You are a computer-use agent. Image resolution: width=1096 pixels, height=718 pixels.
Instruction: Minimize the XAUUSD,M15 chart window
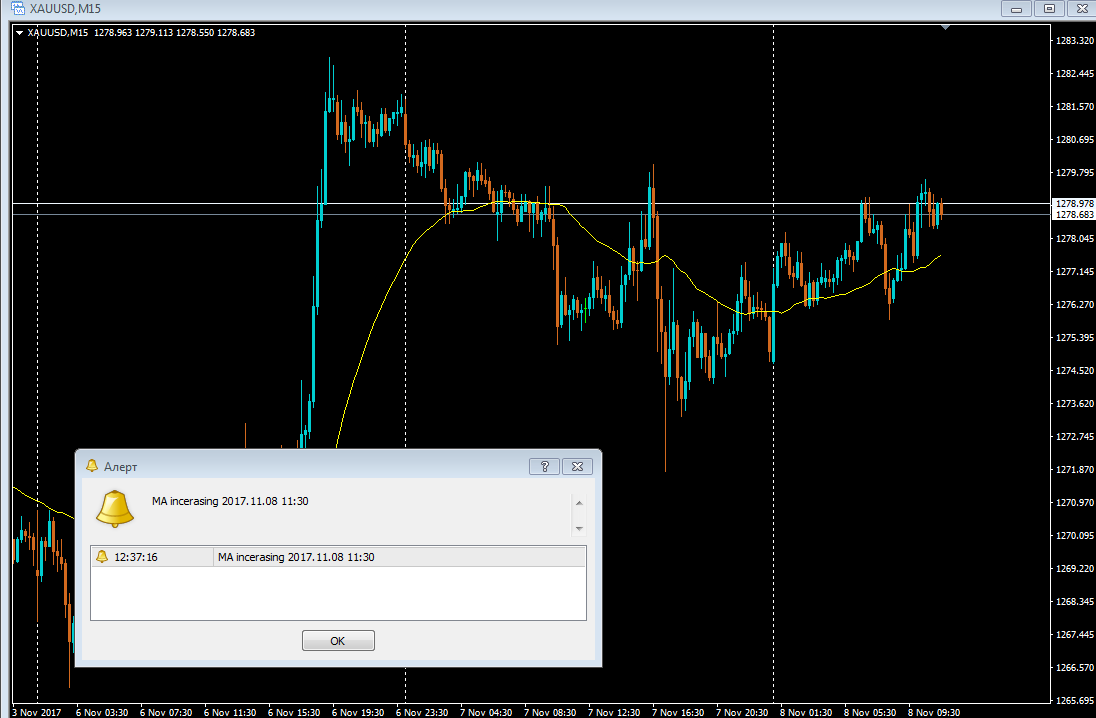coord(1016,8)
